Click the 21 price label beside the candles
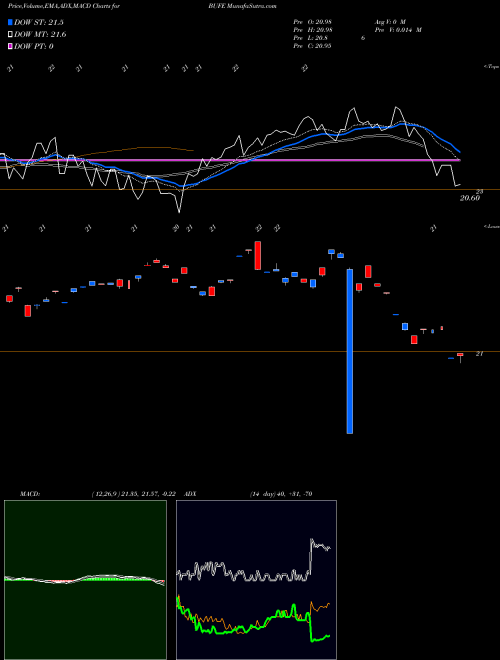Screen dimensions: 500x660 click(479, 354)
